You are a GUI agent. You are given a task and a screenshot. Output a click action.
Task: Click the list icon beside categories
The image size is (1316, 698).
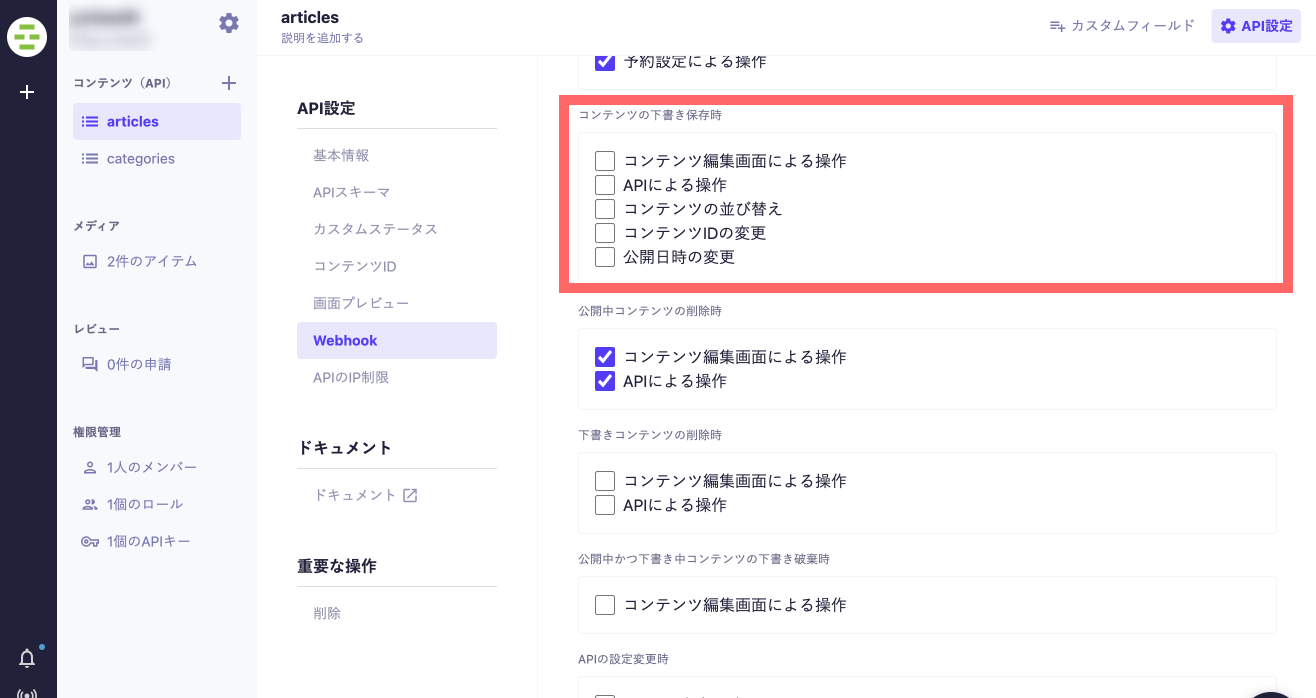pos(90,159)
